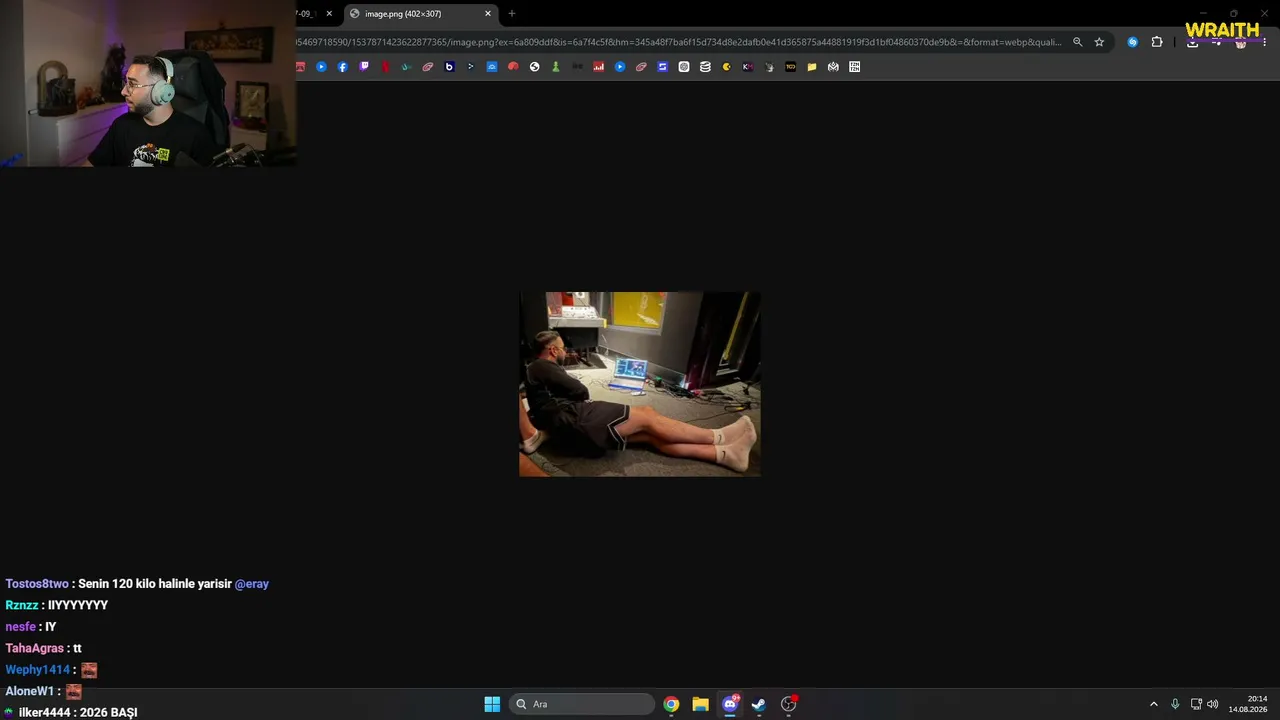Click chat username Tostos8two
The height and width of the screenshot is (720, 1280).
point(37,584)
